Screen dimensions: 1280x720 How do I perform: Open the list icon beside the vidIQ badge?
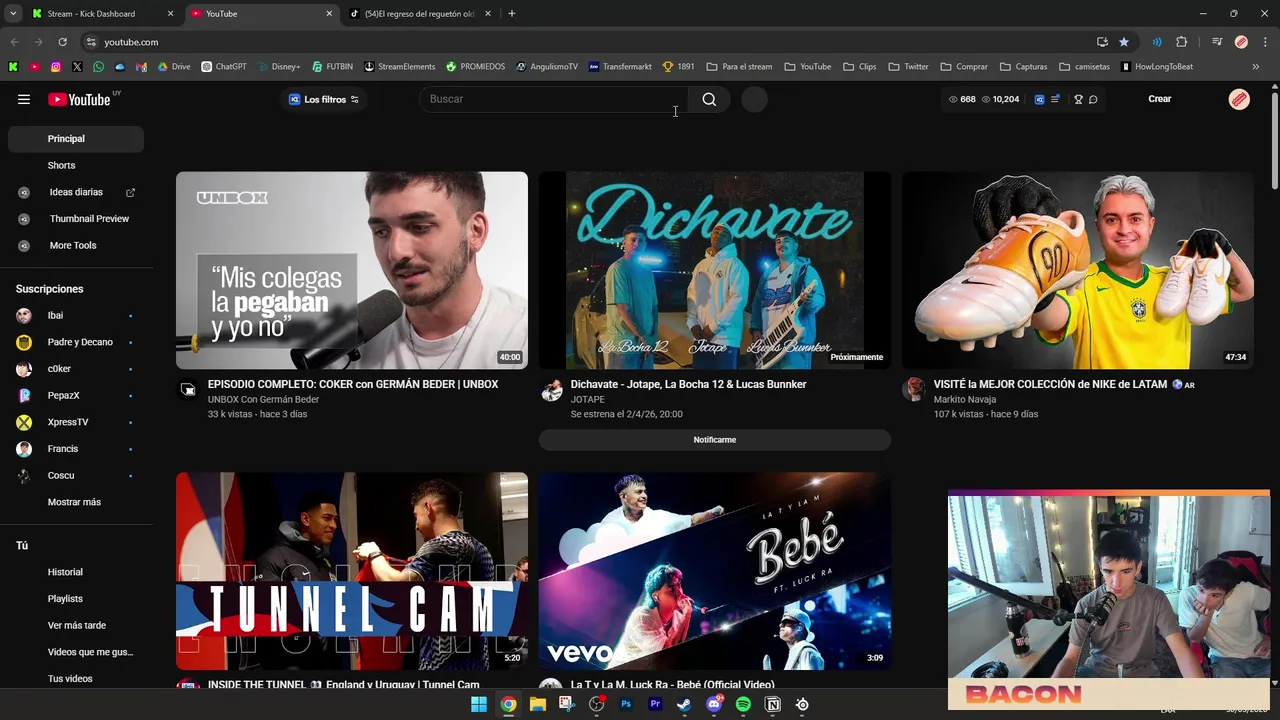click(x=1055, y=99)
